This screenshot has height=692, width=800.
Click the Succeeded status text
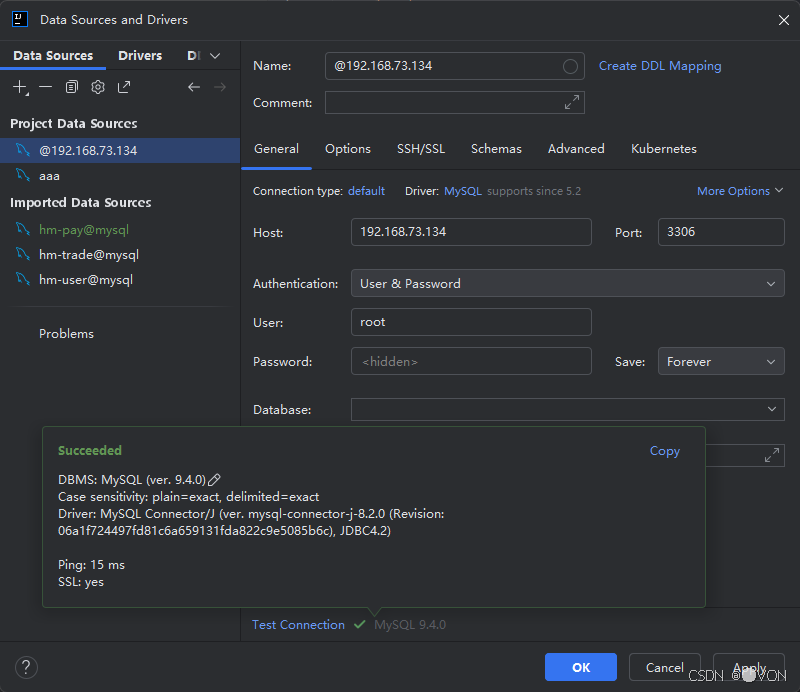(90, 451)
